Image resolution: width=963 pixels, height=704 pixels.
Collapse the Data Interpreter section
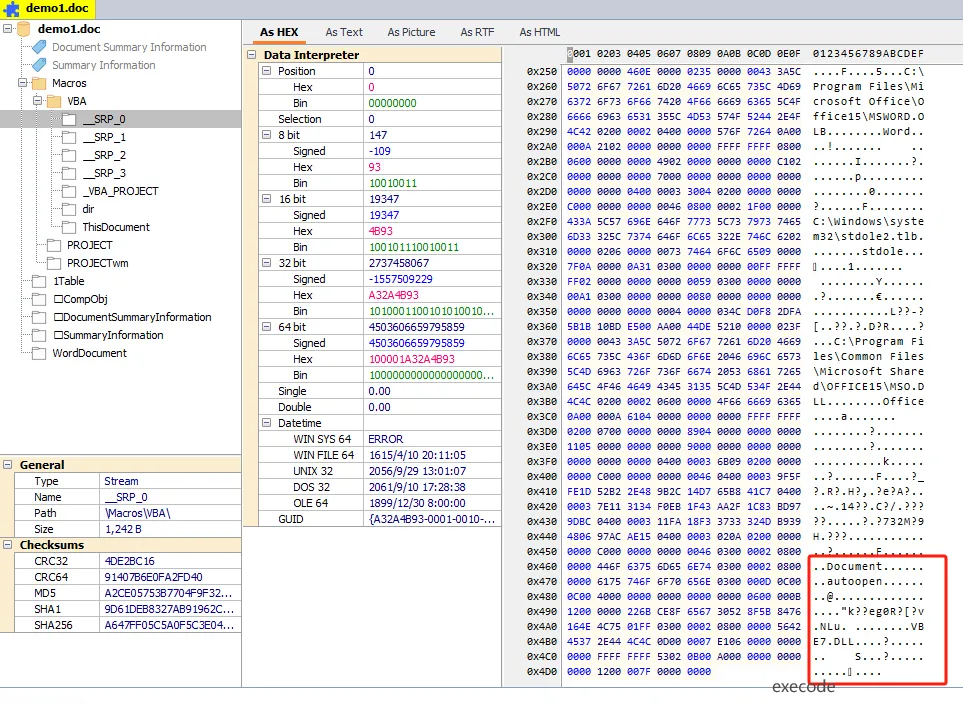pos(251,55)
